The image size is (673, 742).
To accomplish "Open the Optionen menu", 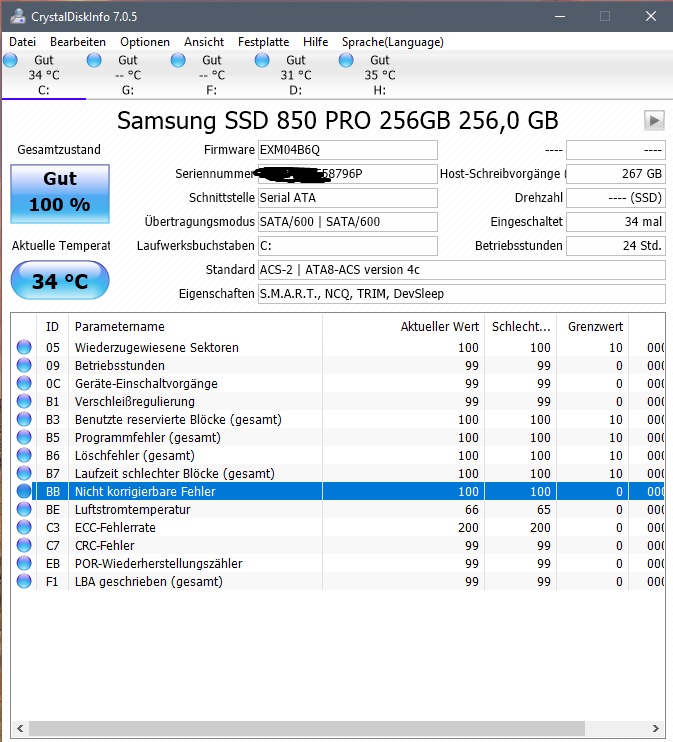I will coord(145,42).
